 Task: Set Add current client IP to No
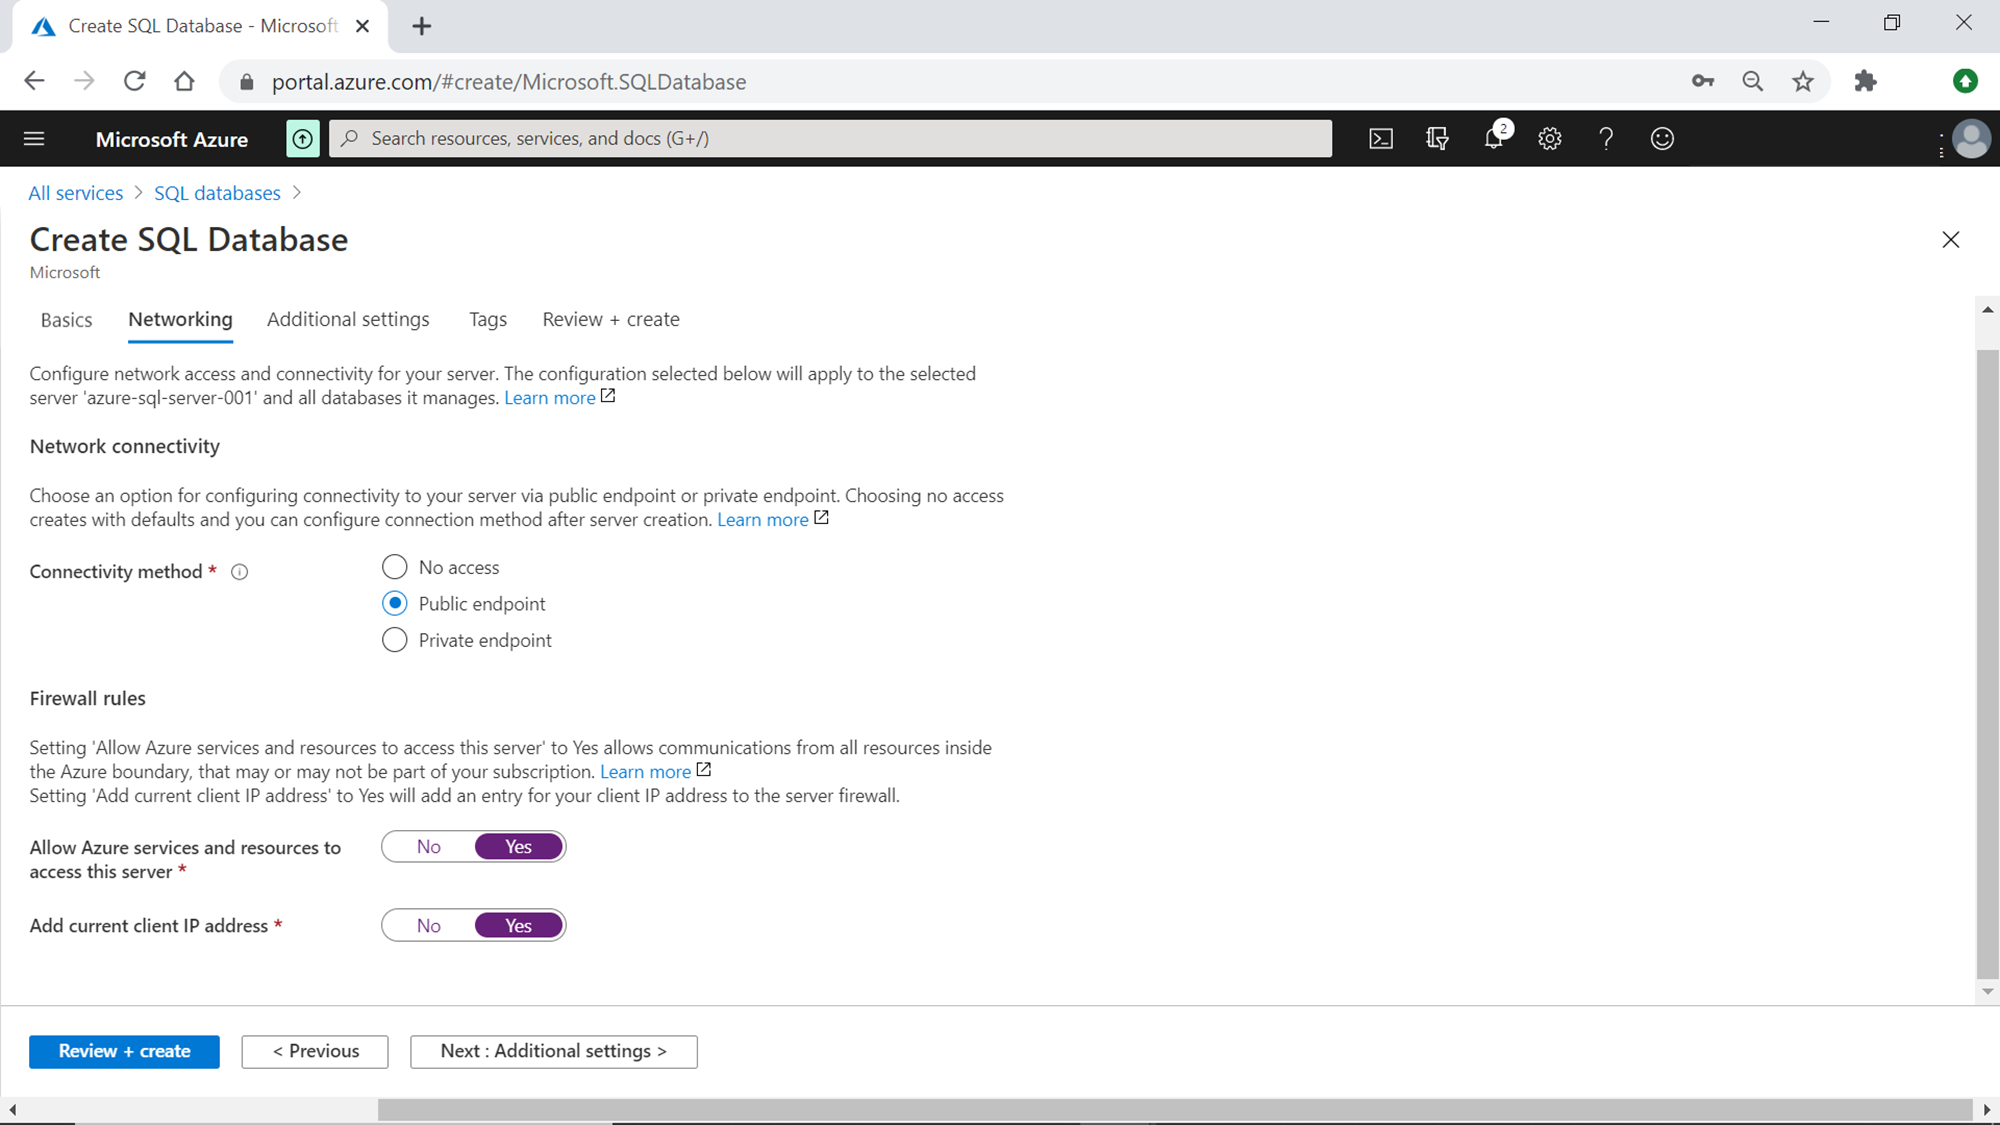click(429, 926)
